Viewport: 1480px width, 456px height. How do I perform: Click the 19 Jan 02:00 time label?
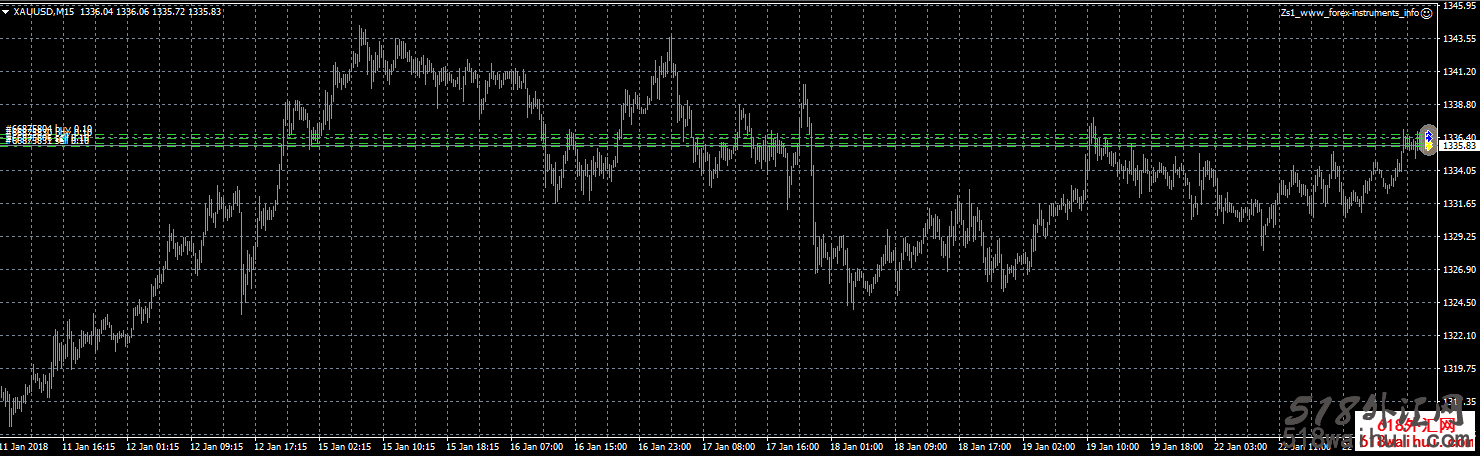(1051, 446)
